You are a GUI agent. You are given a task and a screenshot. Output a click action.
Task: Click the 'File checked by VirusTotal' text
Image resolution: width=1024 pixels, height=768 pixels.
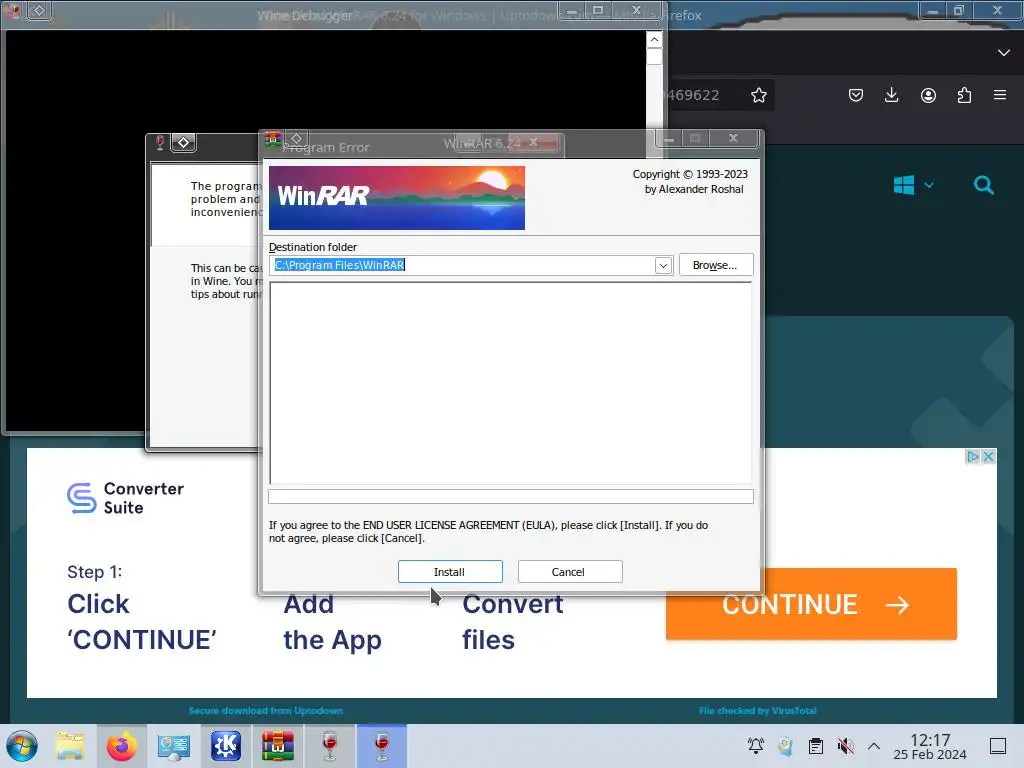(x=758, y=711)
